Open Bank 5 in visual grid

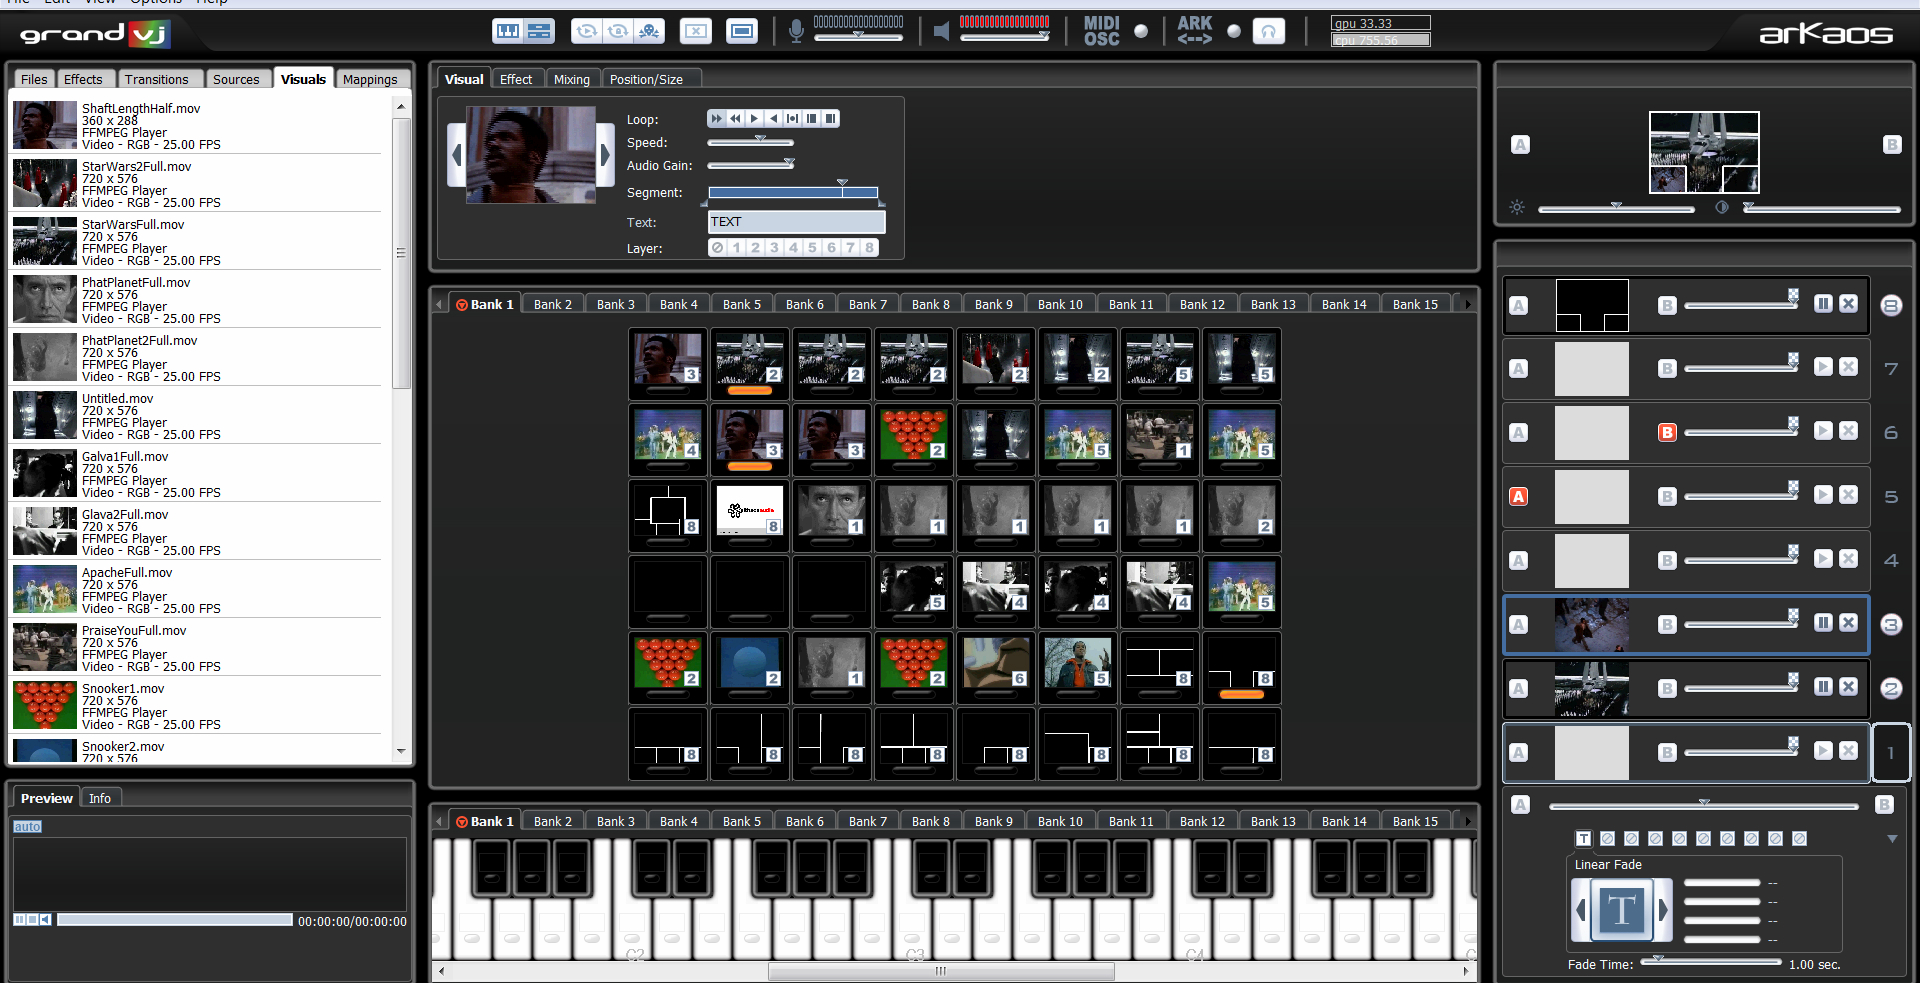(x=742, y=304)
